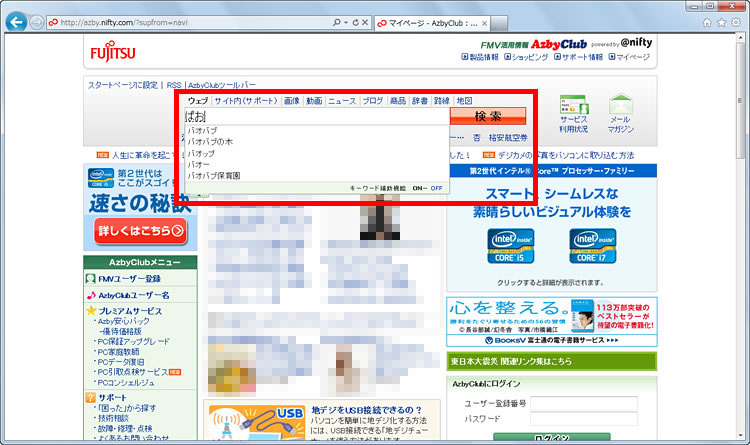Image resolution: width=750 pixels, height=445 pixels.
Task: Click the orange 検索 button
Action: pos(488,116)
